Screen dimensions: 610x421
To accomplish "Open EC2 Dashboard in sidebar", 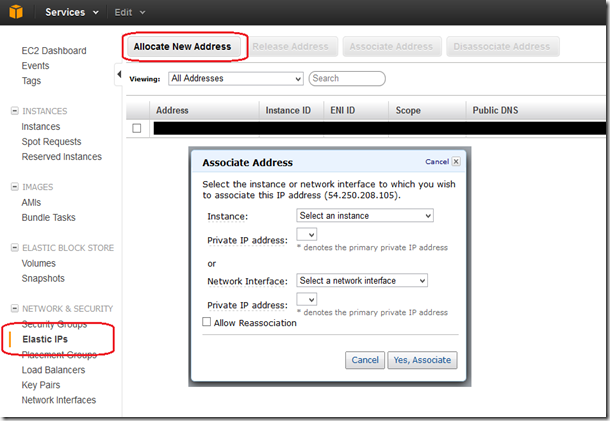I will tap(54, 51).
